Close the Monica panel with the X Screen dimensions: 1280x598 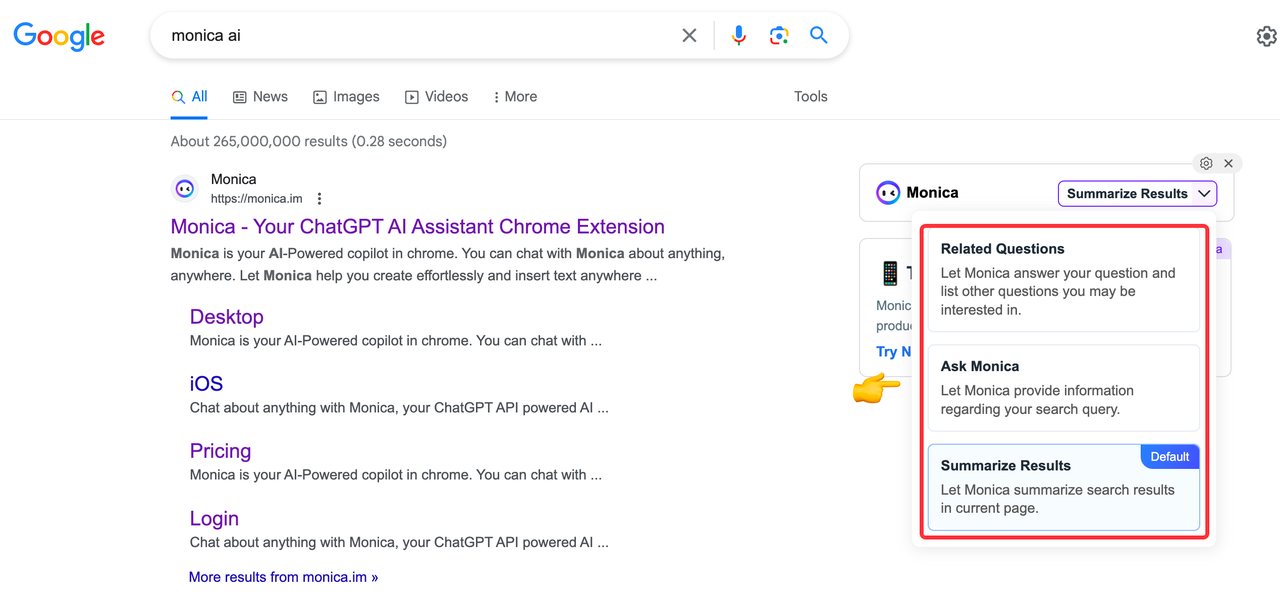pyautogui.click(x=1229, y=163)
